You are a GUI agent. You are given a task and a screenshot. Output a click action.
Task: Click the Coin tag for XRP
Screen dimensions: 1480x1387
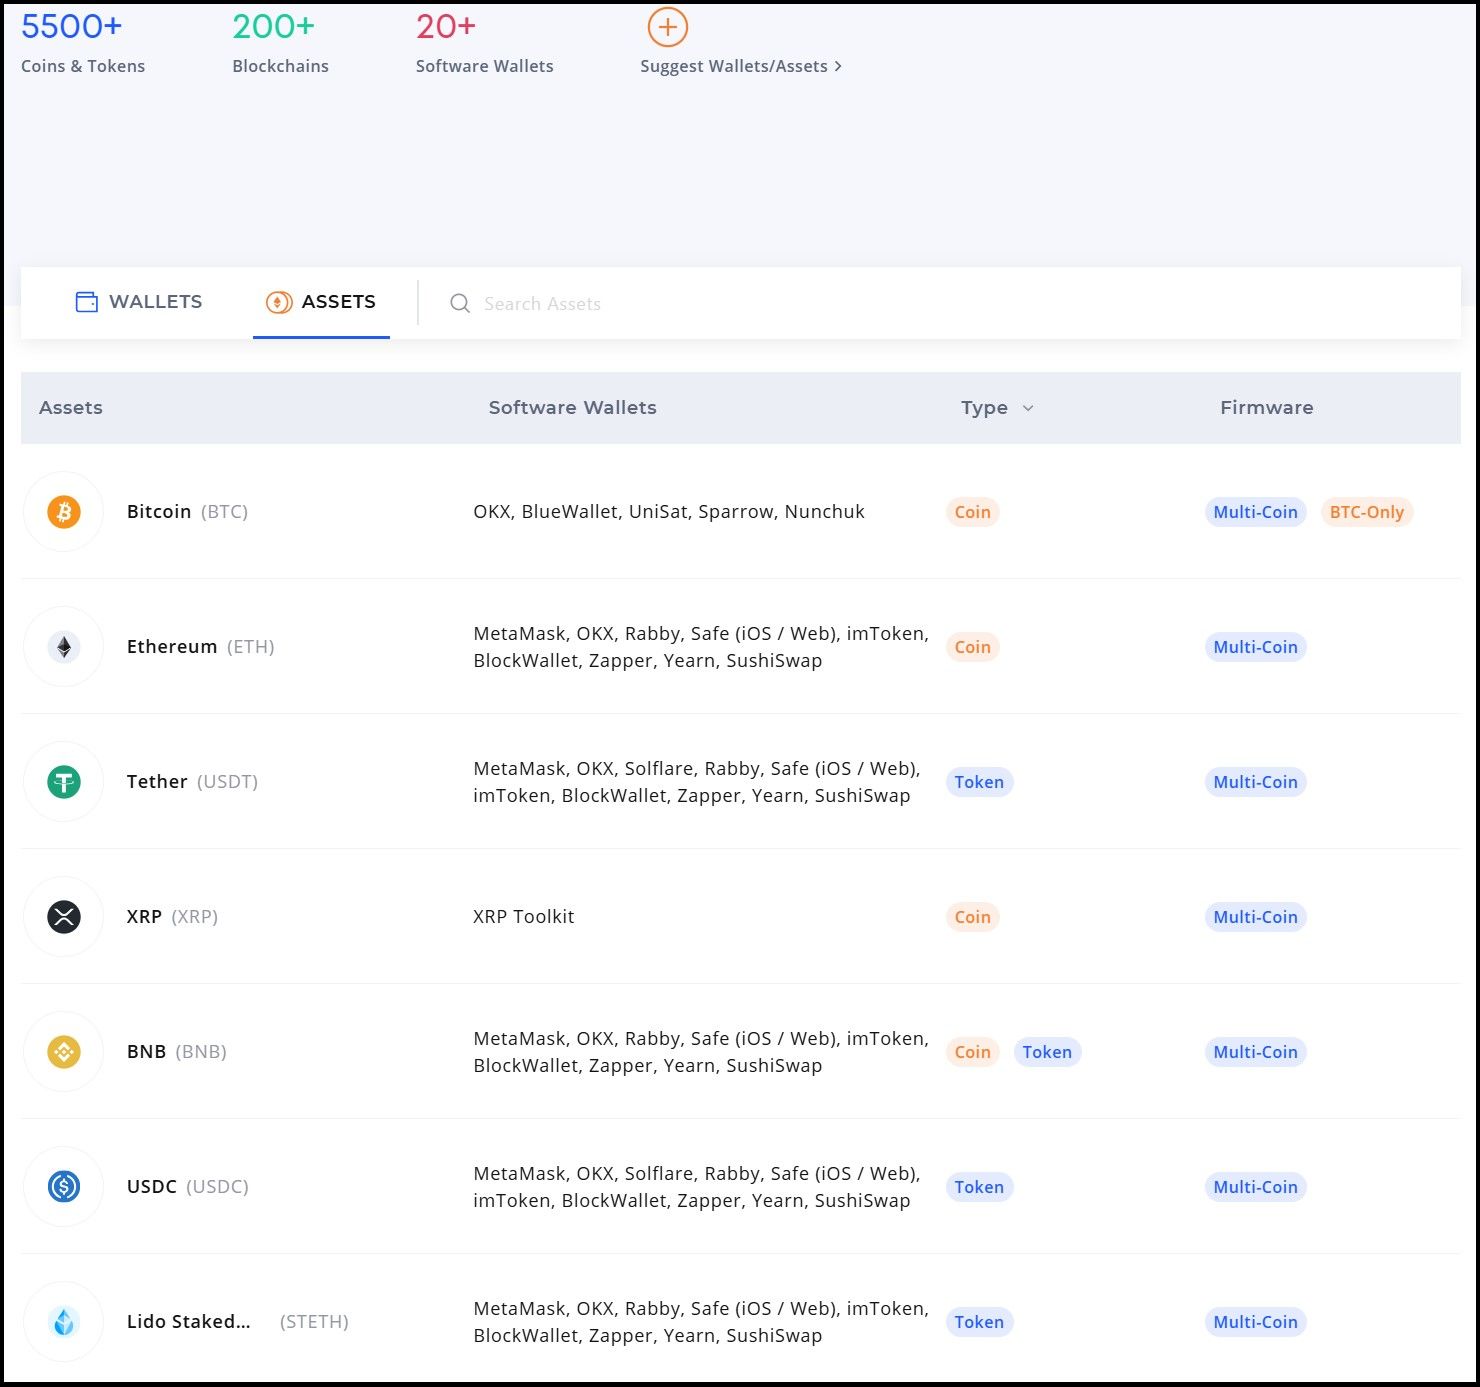tap(972, 917)
